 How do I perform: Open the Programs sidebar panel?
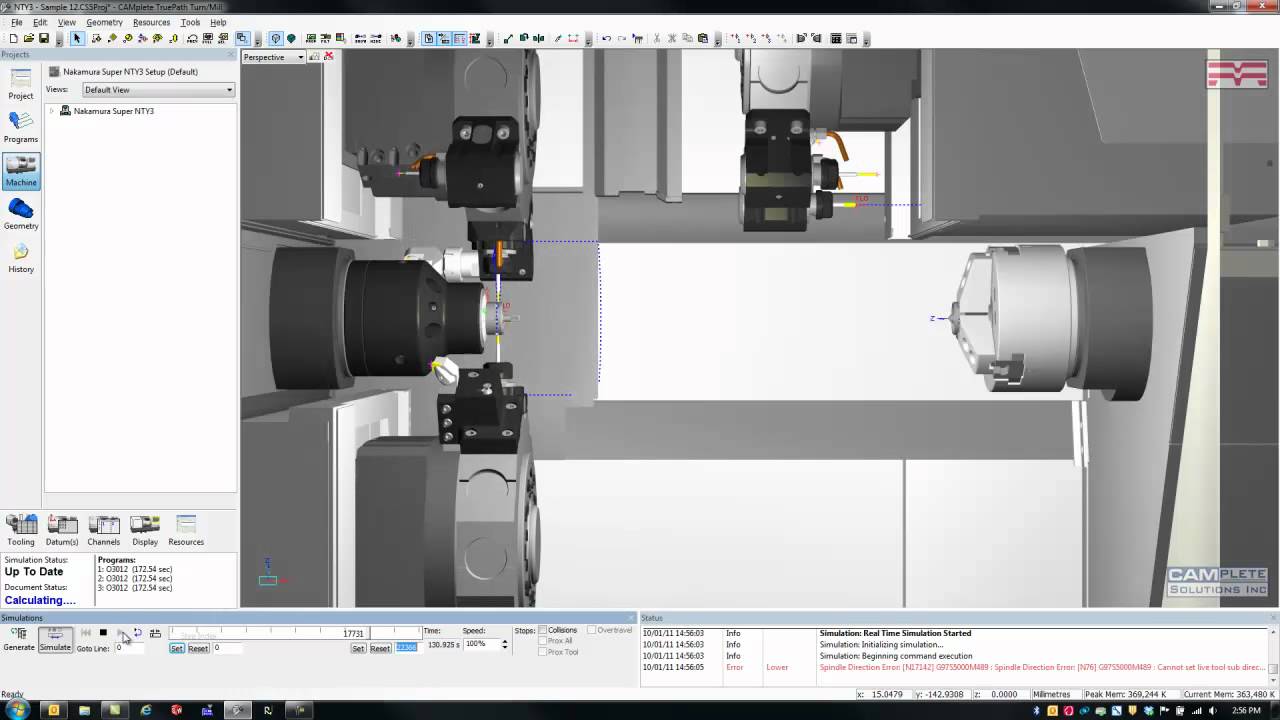tap(21, 127)
